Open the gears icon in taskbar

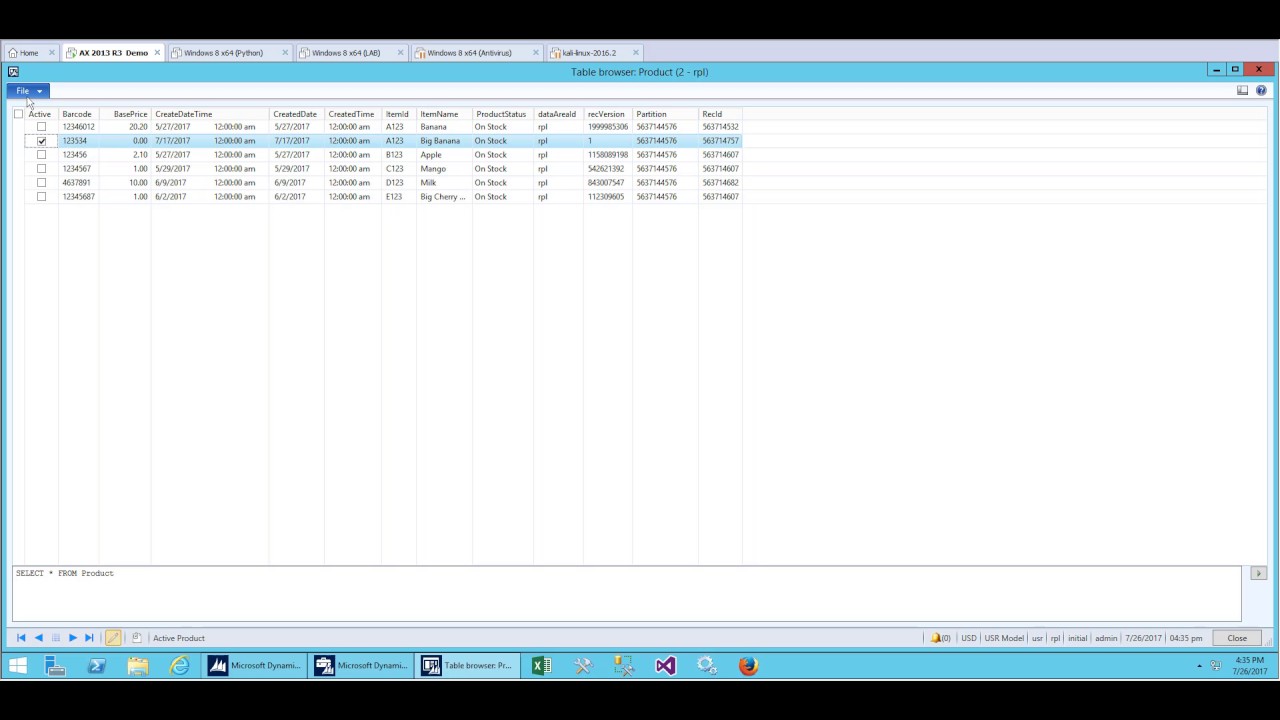pyautogui.click(x=706, y=665)
